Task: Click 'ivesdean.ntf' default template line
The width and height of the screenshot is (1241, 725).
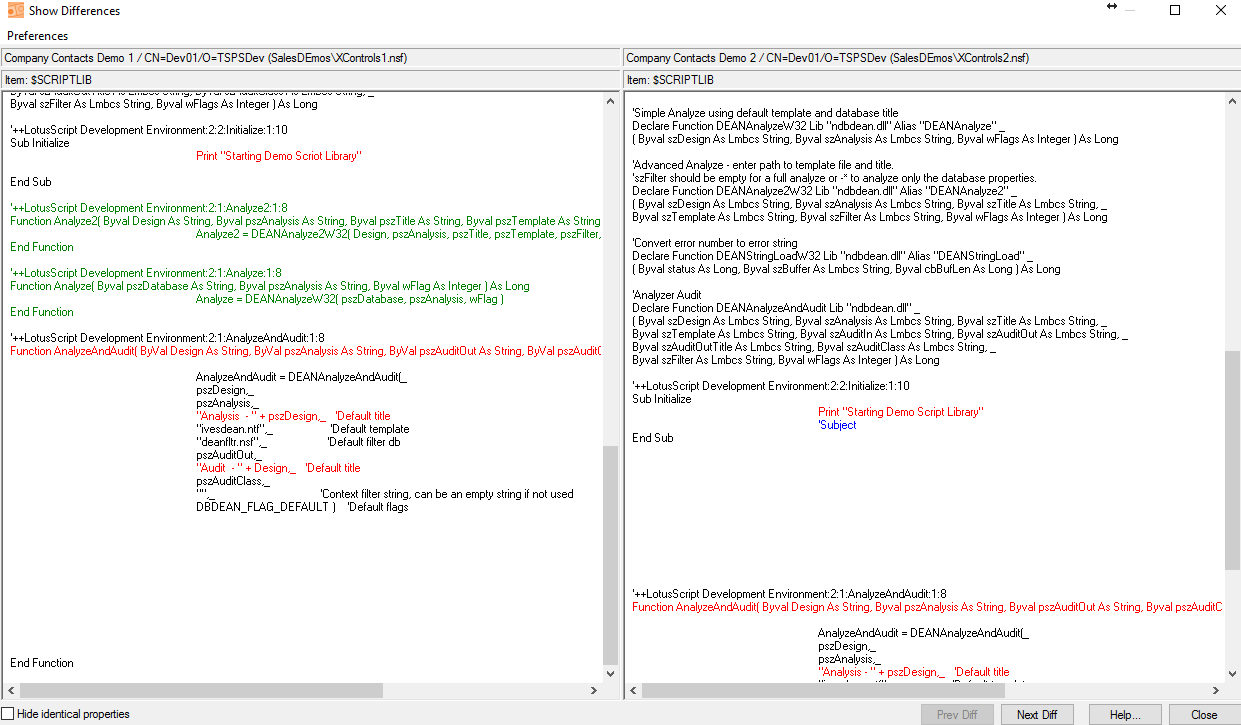Action: pos(302,429)
